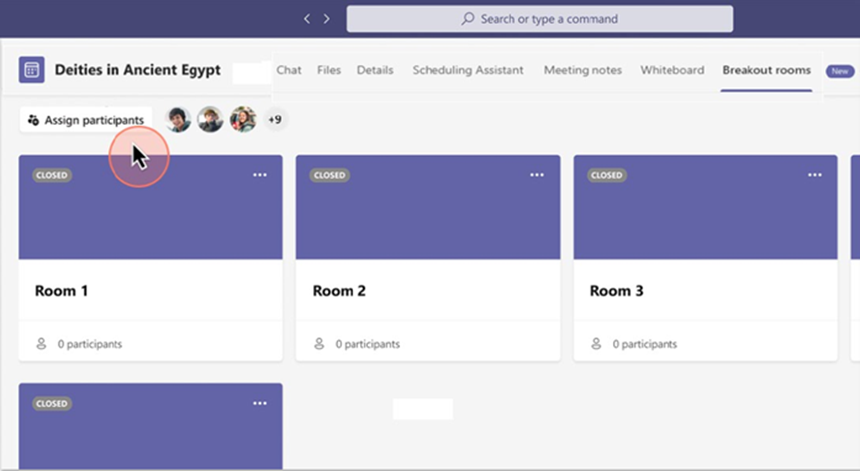
Task: Open Room 3 more options menu
Action: (x=815, y=175)
